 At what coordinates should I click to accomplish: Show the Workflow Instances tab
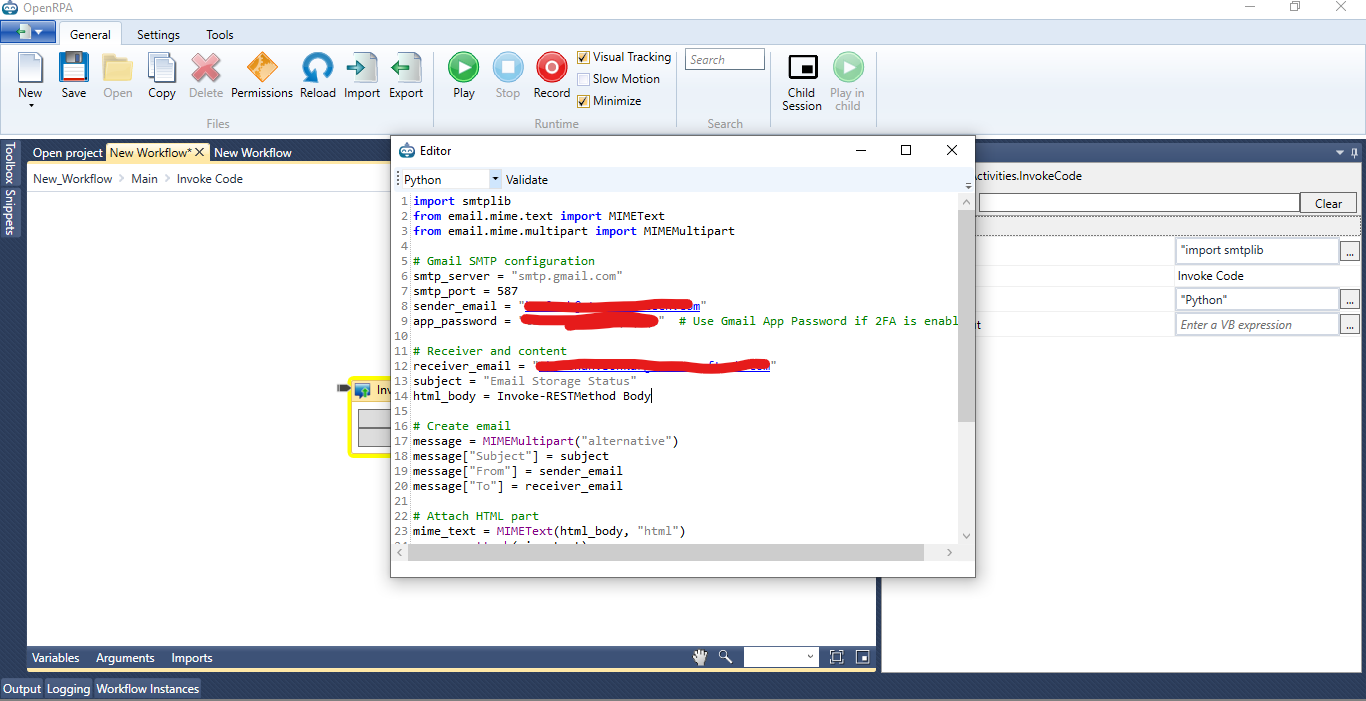147,688
